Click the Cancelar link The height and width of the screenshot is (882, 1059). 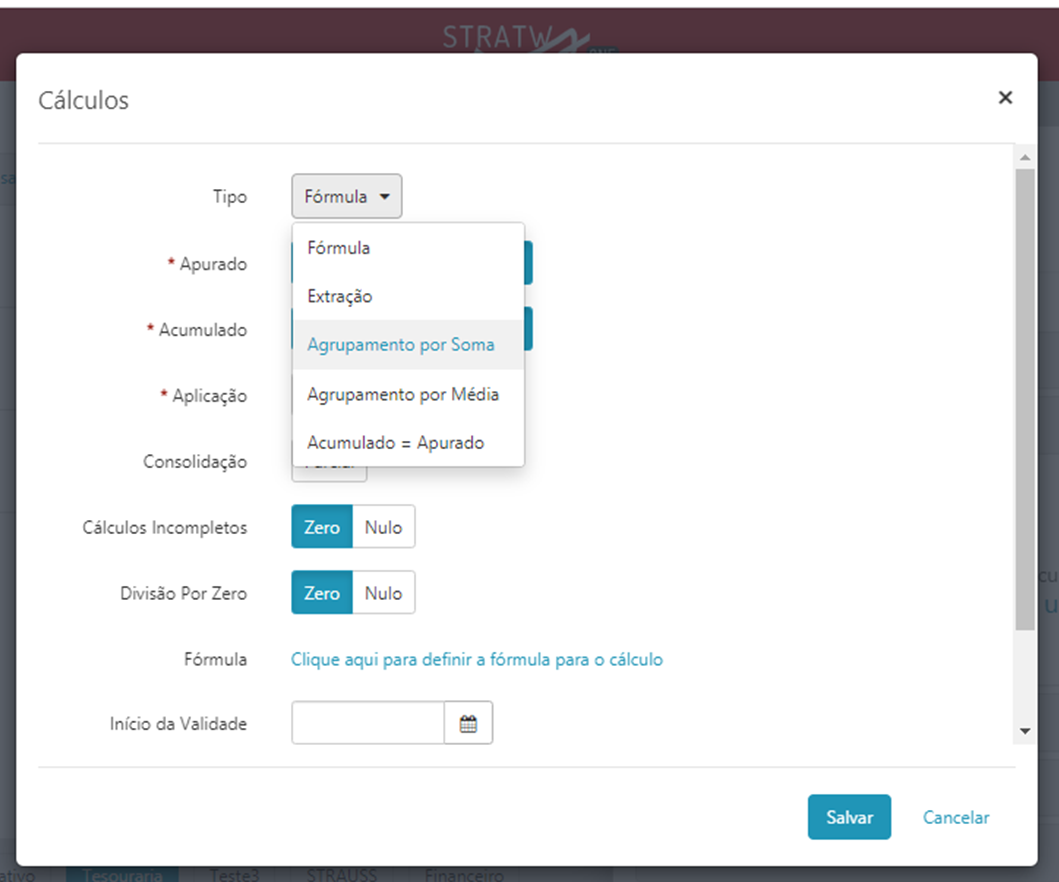click(956, 817)
